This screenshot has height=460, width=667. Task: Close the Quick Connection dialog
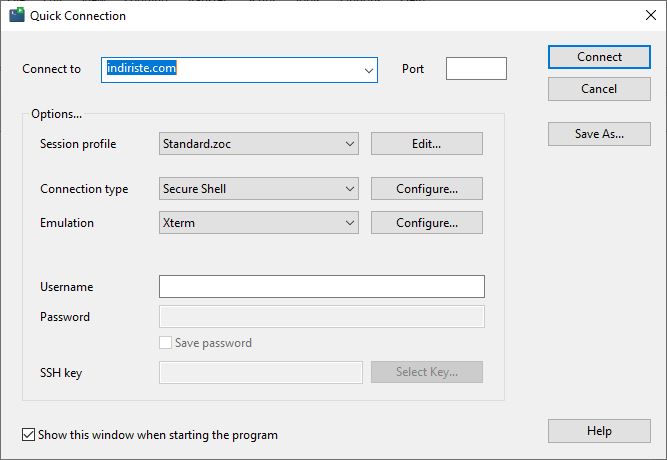point(650,15)
